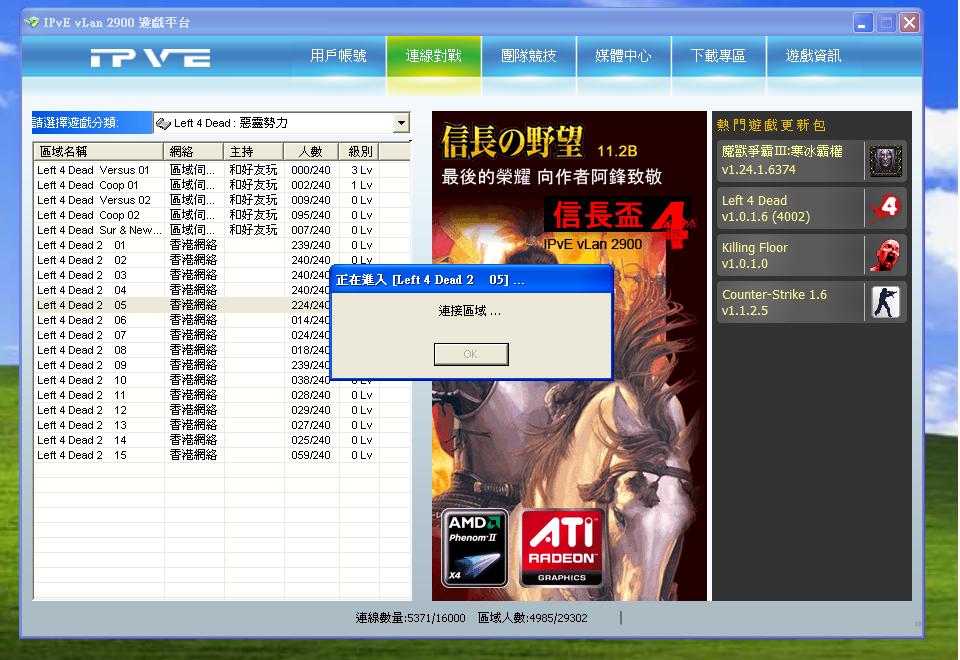Viewport: 960px width, 660px height.
Task: Sort by 區域名稱 column header
Action: pos(99,151)
